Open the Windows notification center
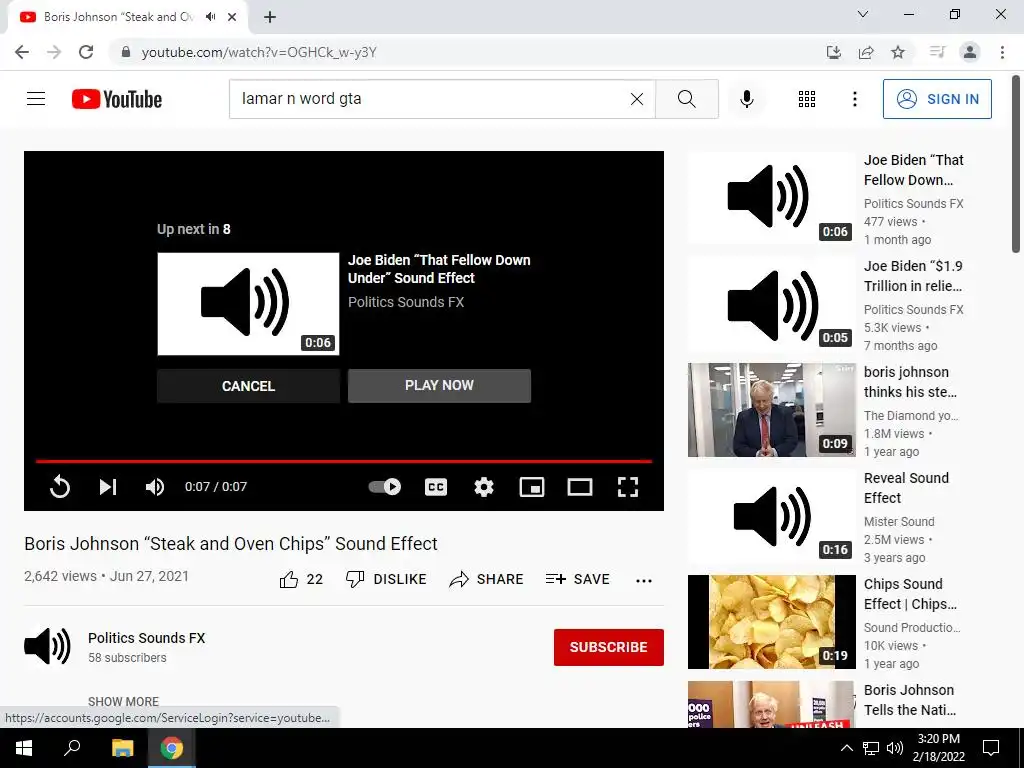This screenshot has height=768, width=1024. (x=991, y=748)
